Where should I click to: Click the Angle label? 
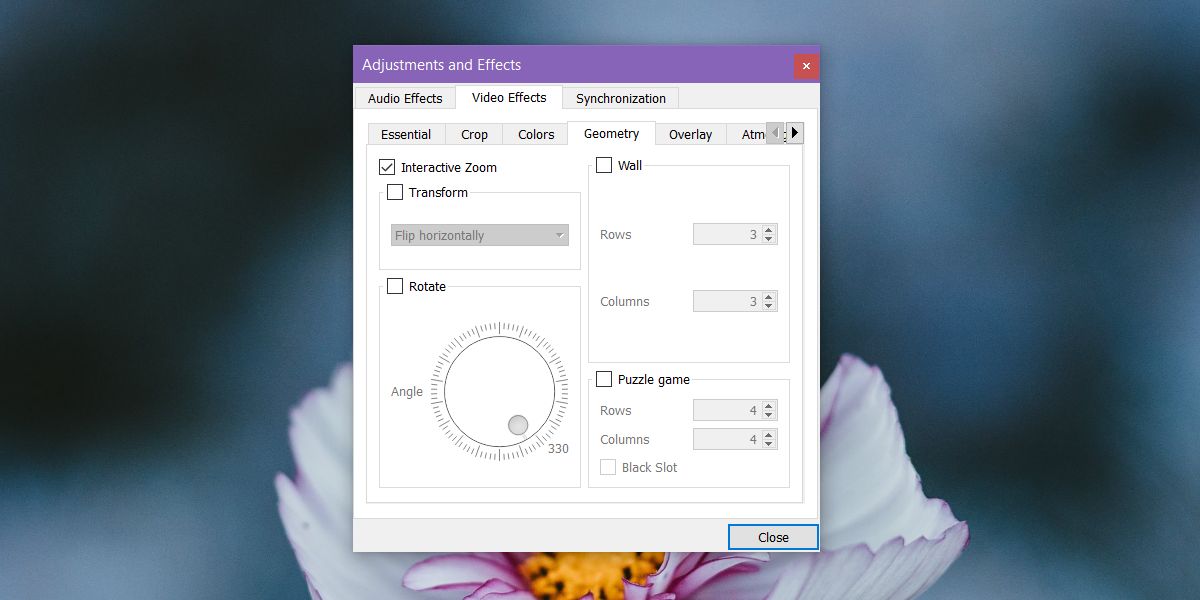pos(407,392)
